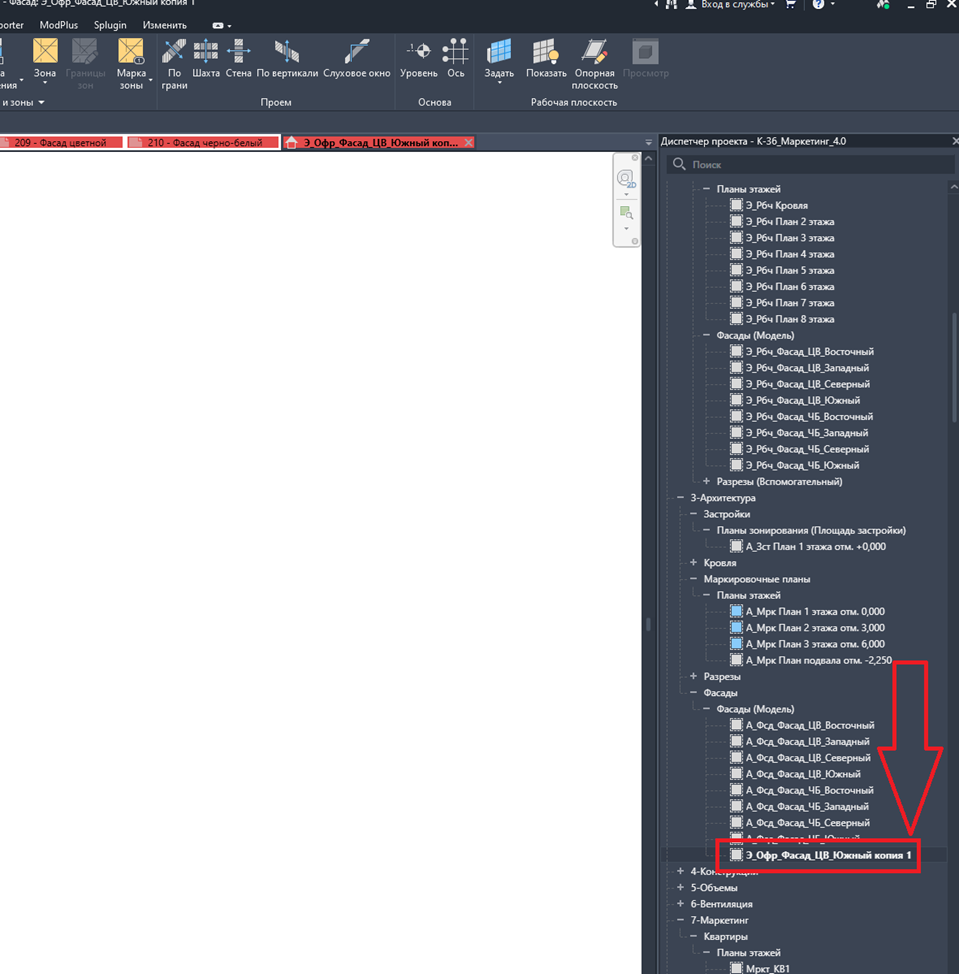Select the Слуховое окно dormer tool

pyautogui.click(x=357, y=58)
